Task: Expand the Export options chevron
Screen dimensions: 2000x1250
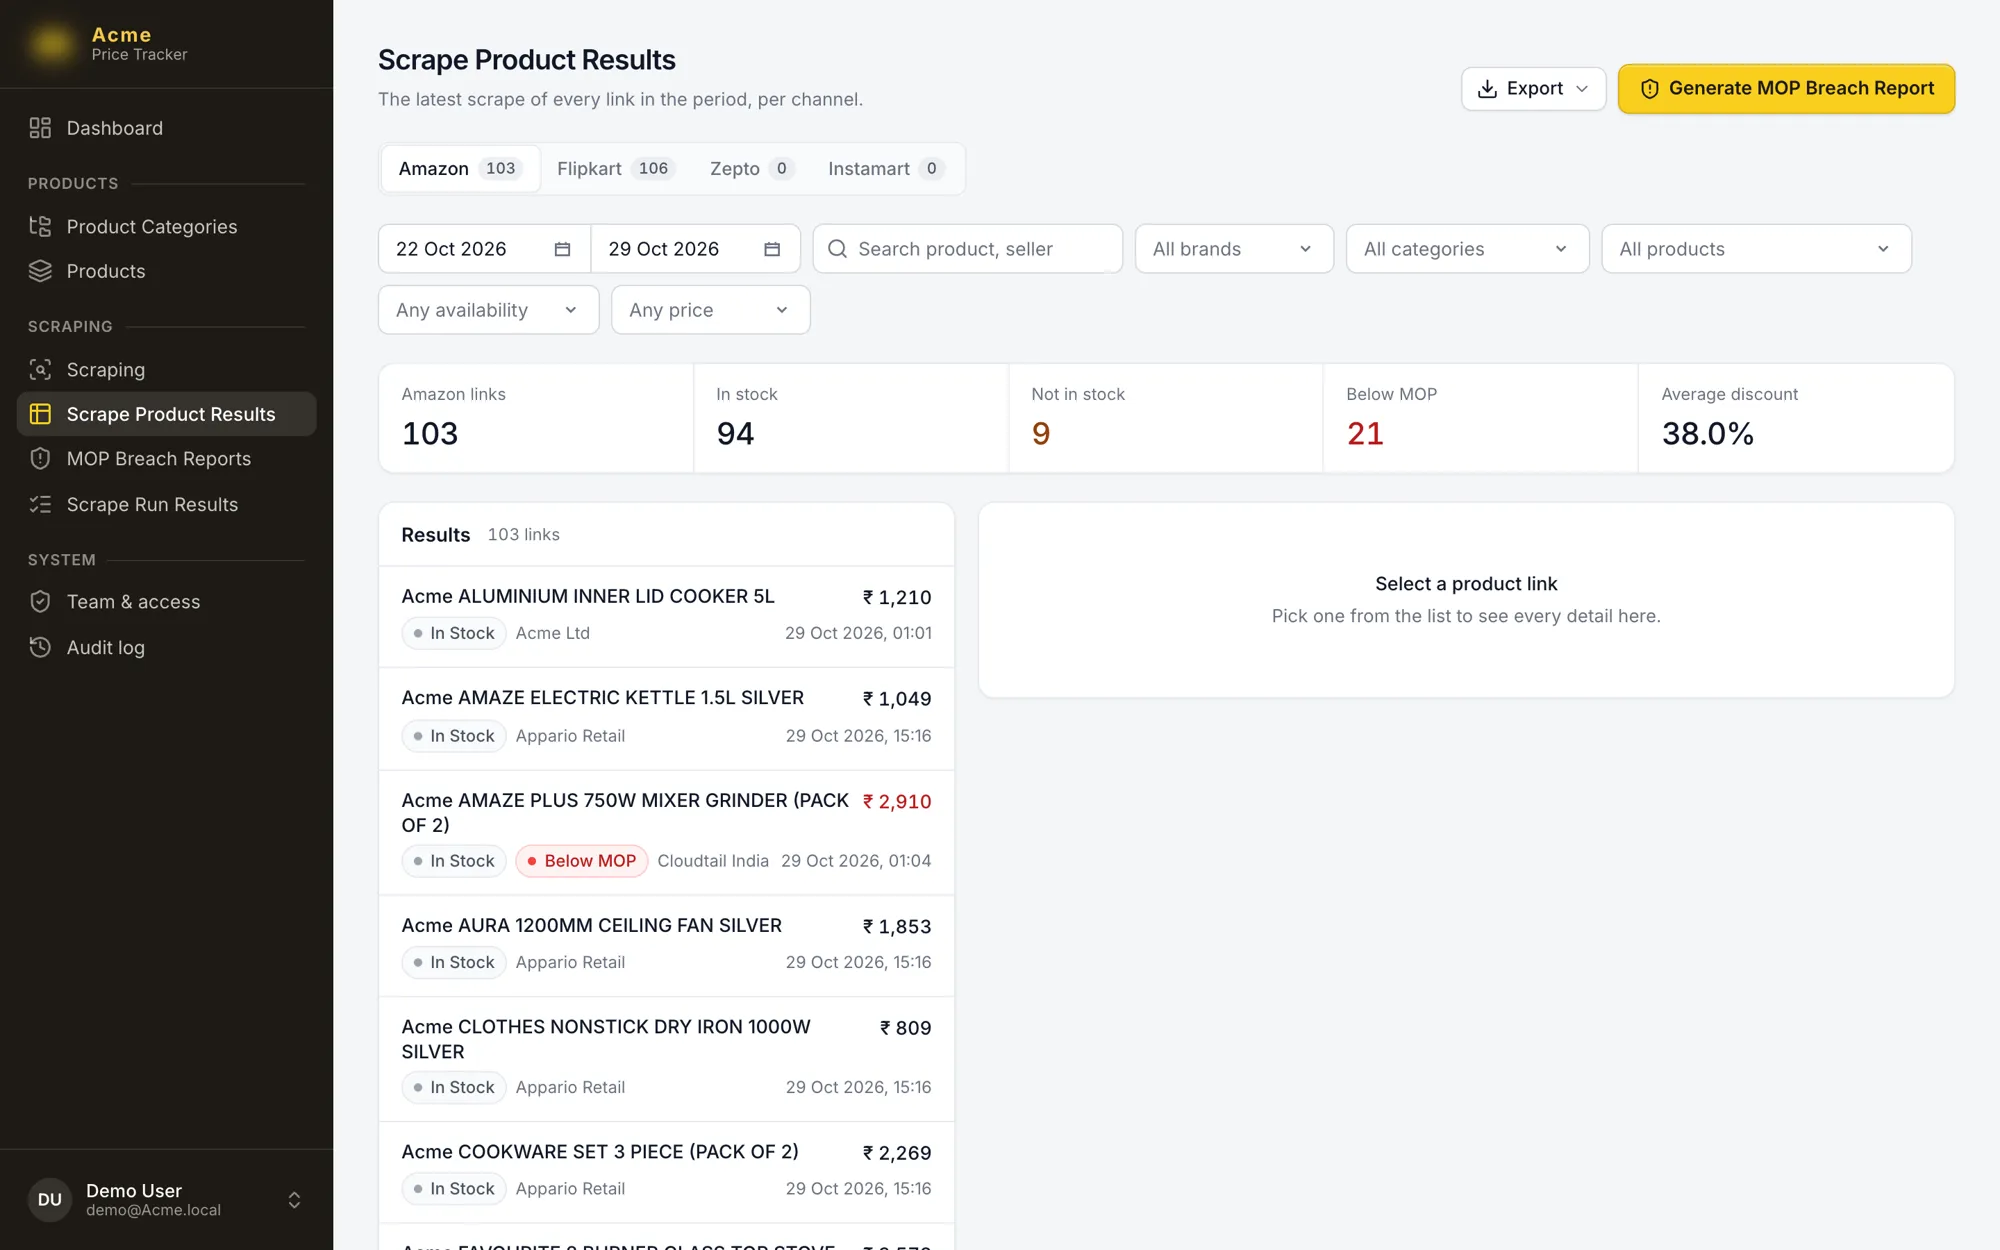Action: 1582,89
